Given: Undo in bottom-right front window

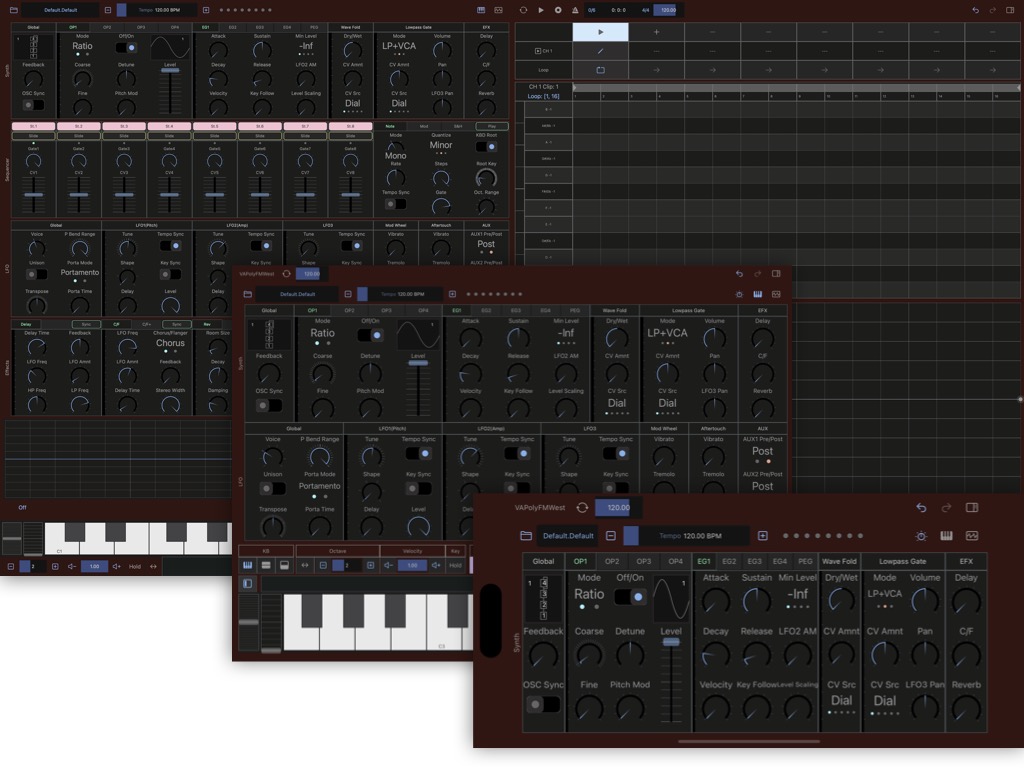Looking at the screenshot, I should tap(921, 507).
